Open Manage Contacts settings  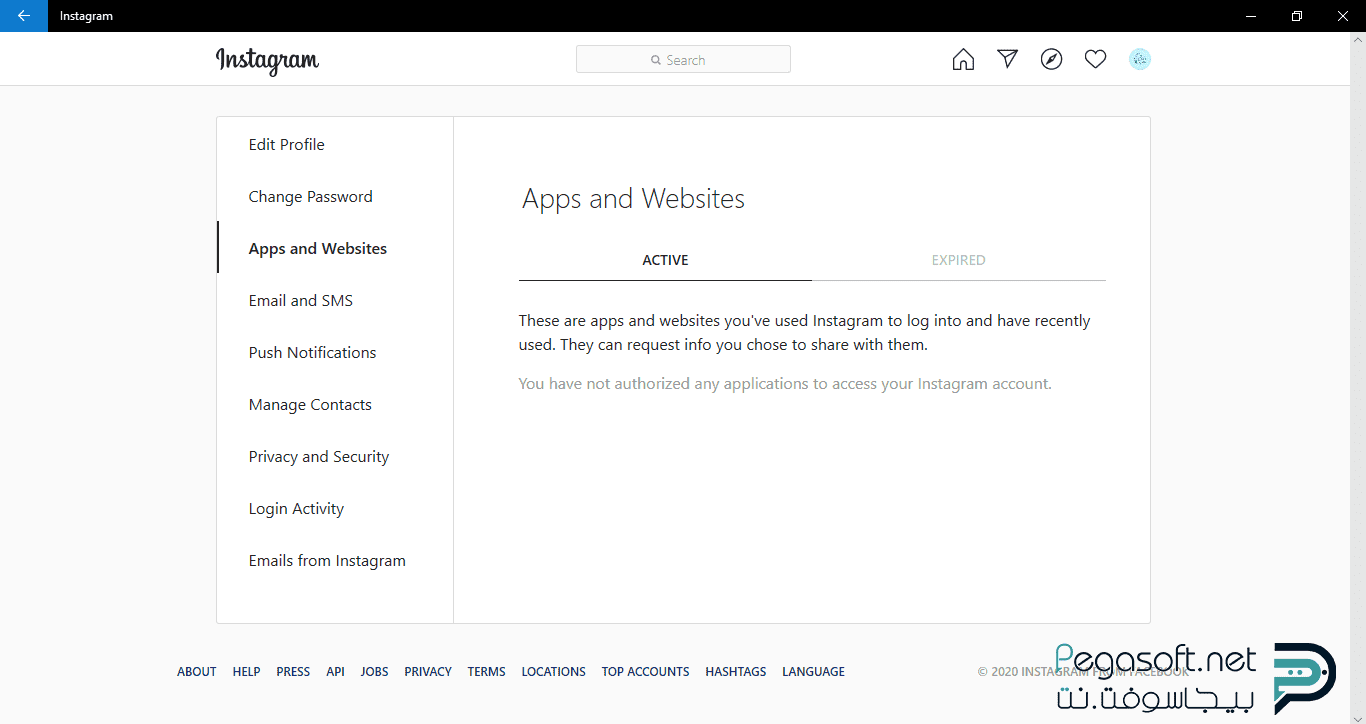pyautogui.click(x=335, y=405)
